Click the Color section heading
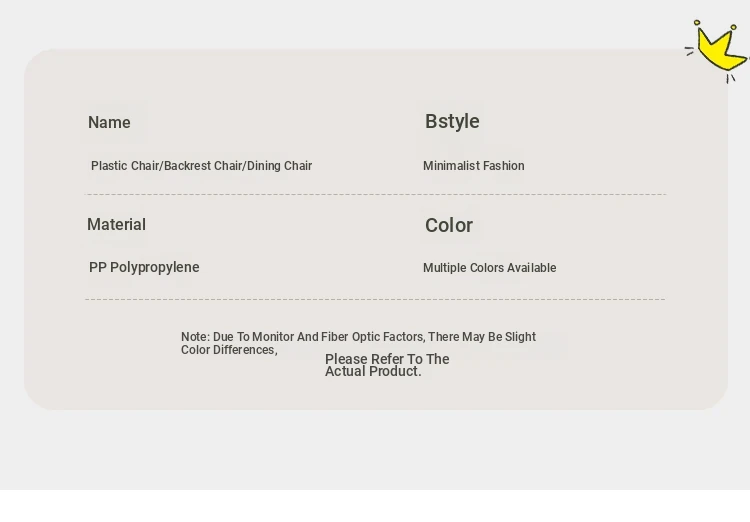Image resolution: width=750 pixels, height=522 pixels. [x=449, y=226]
